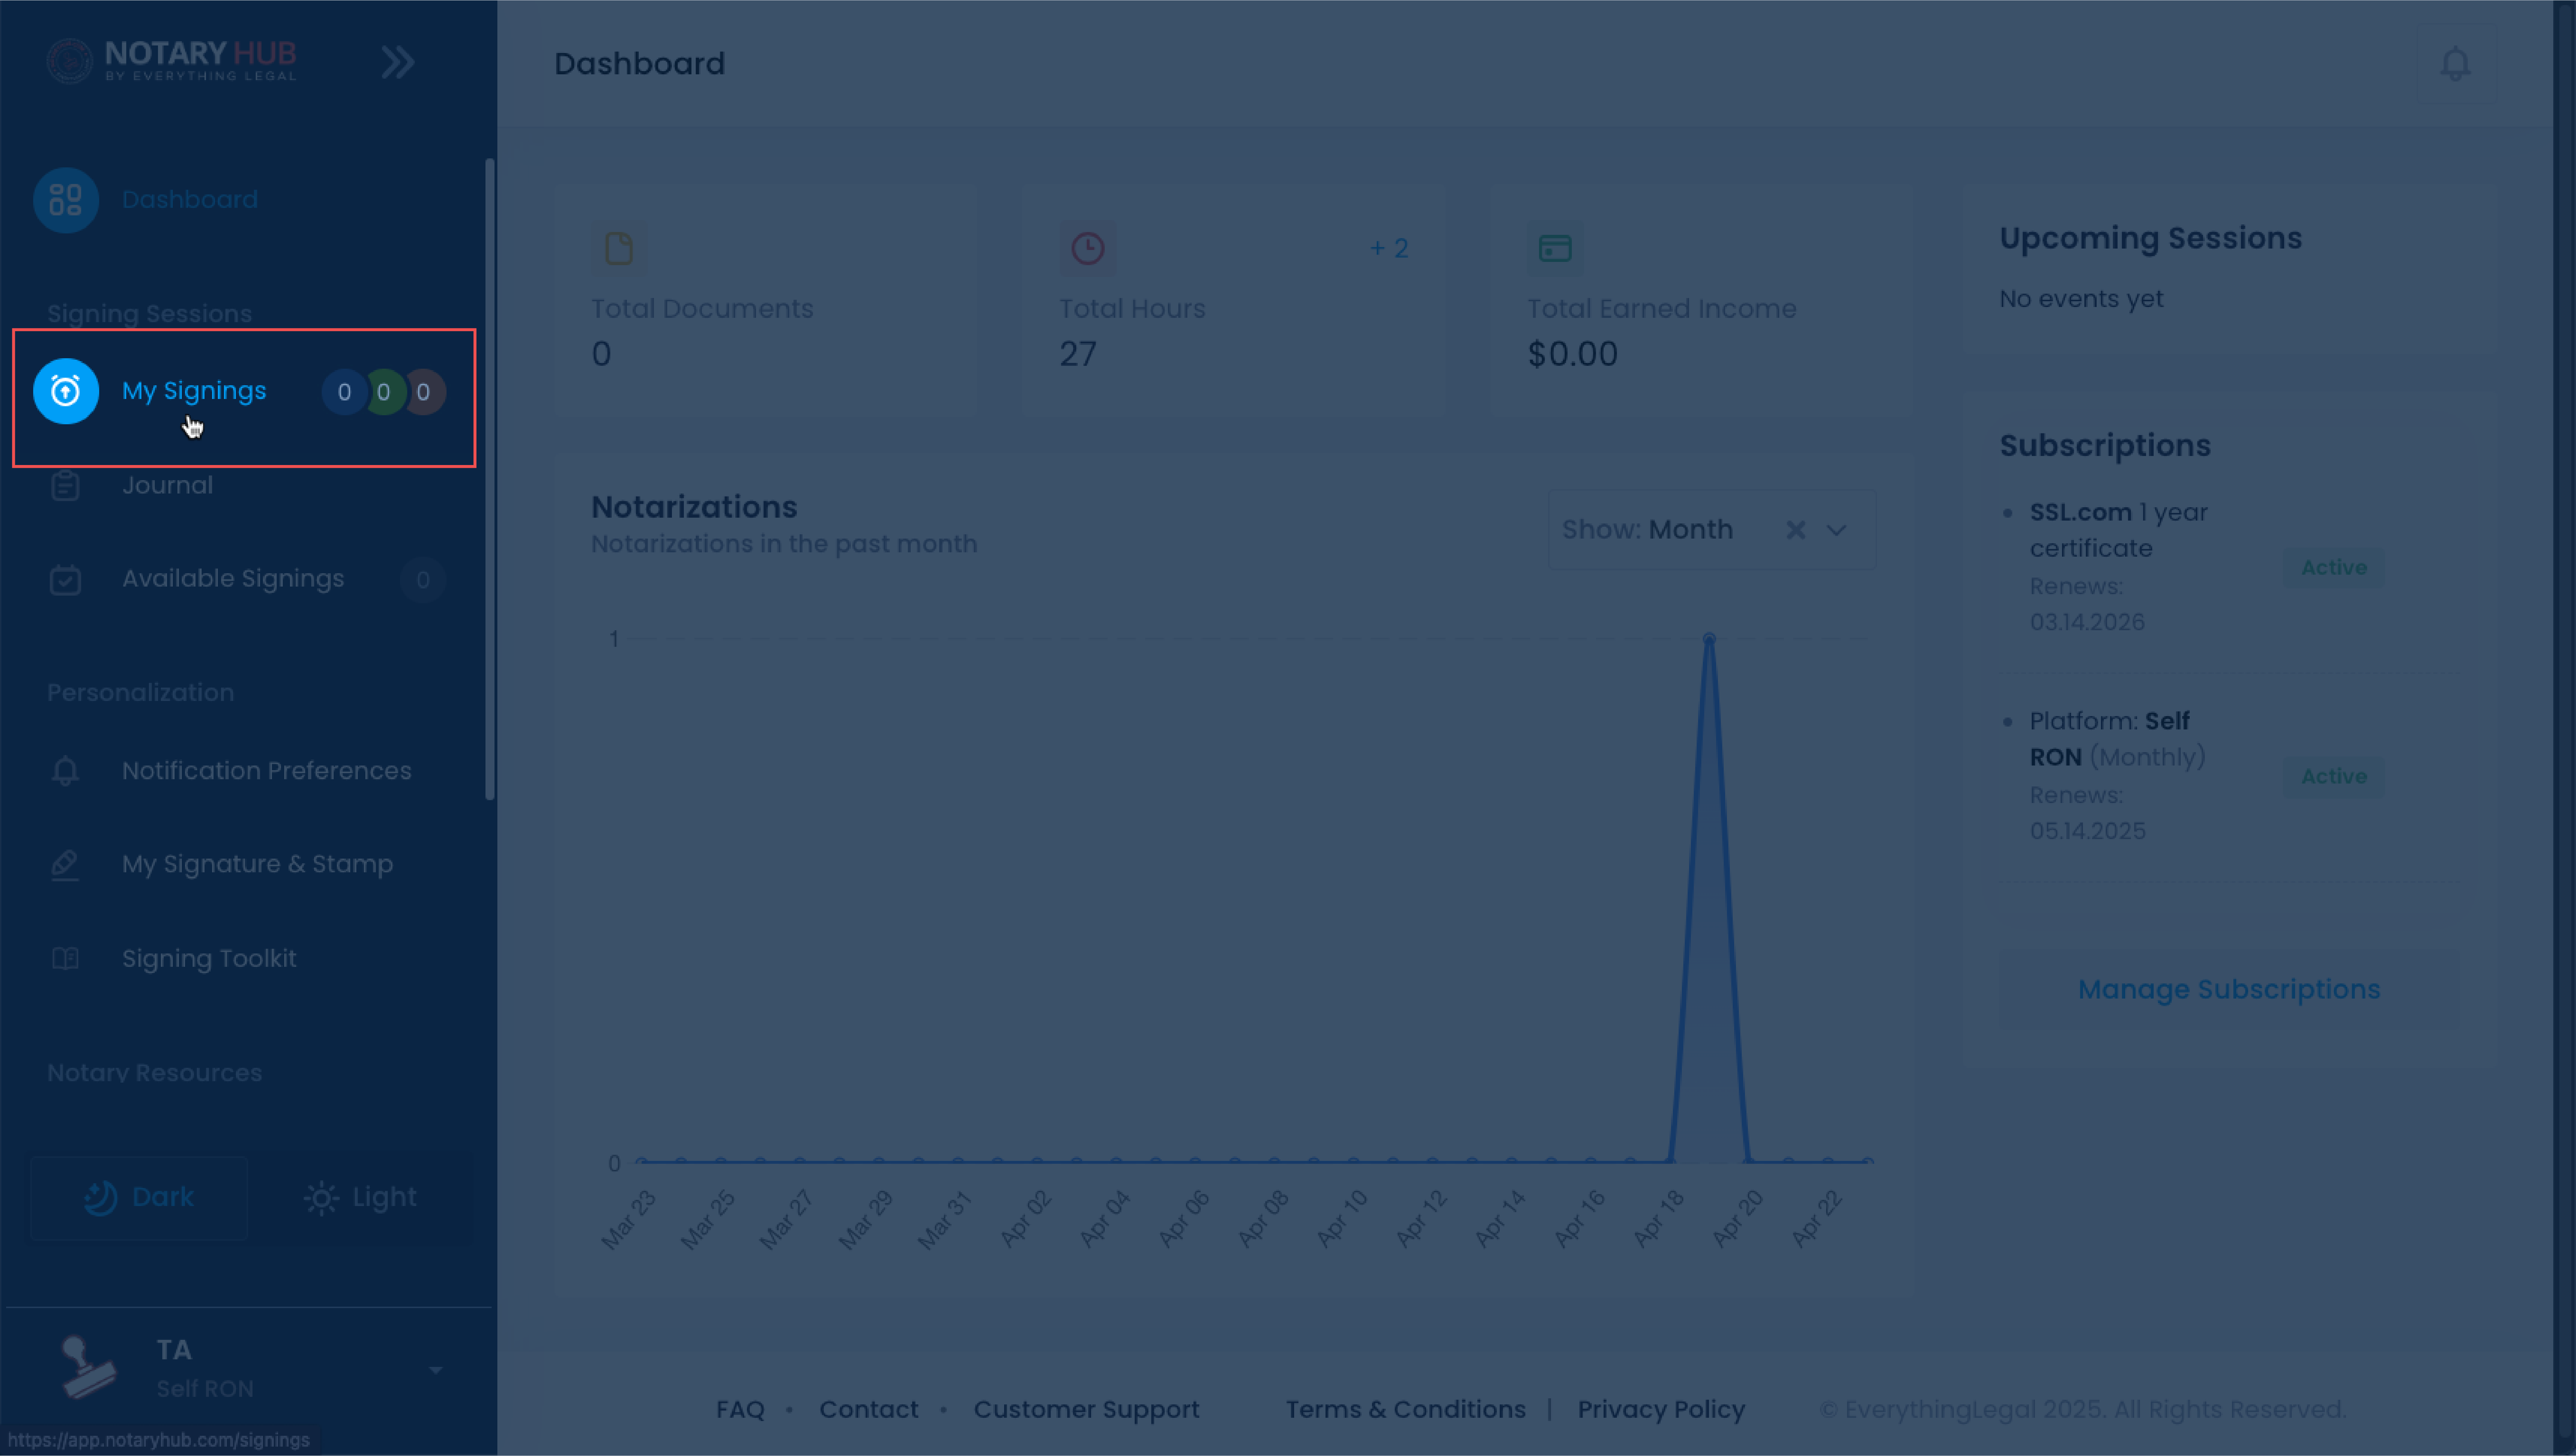Click the chart peak data point
Screen dimensions: 2576x1456
pos(1709,638)
